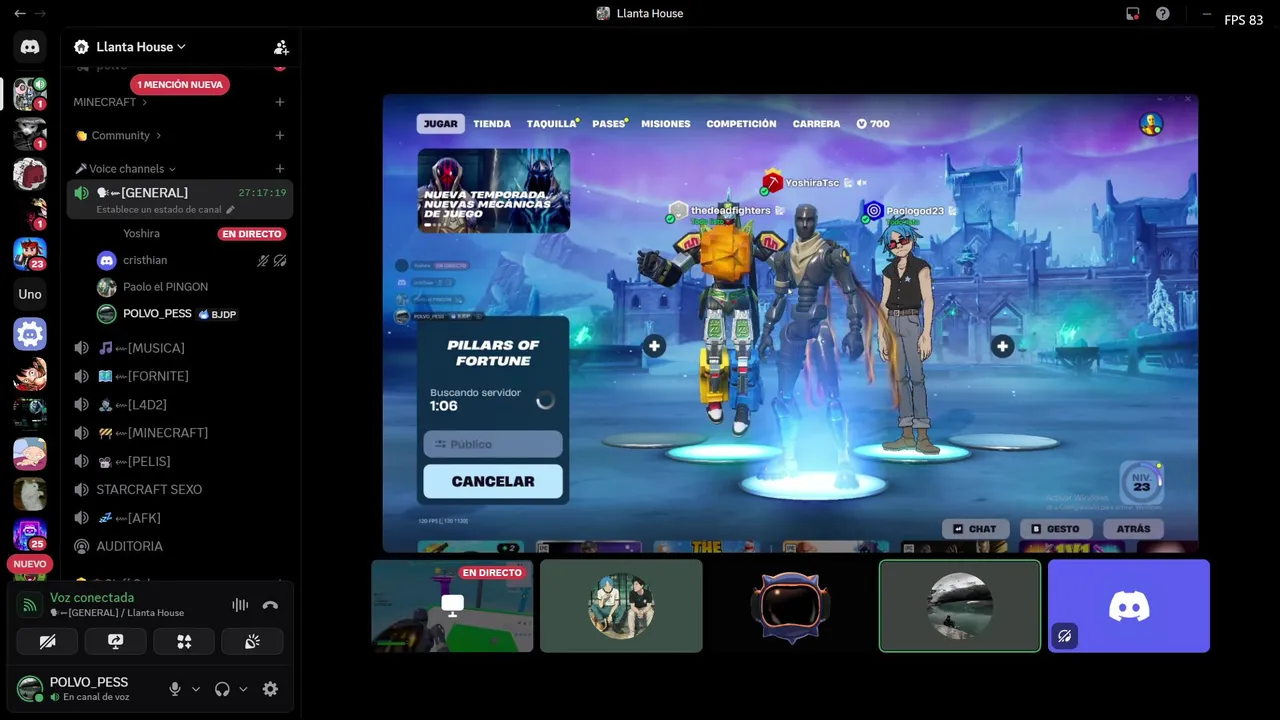Join the [PELIS] voice channel
Screen dimensions: 1280x720
pos(180,461)
